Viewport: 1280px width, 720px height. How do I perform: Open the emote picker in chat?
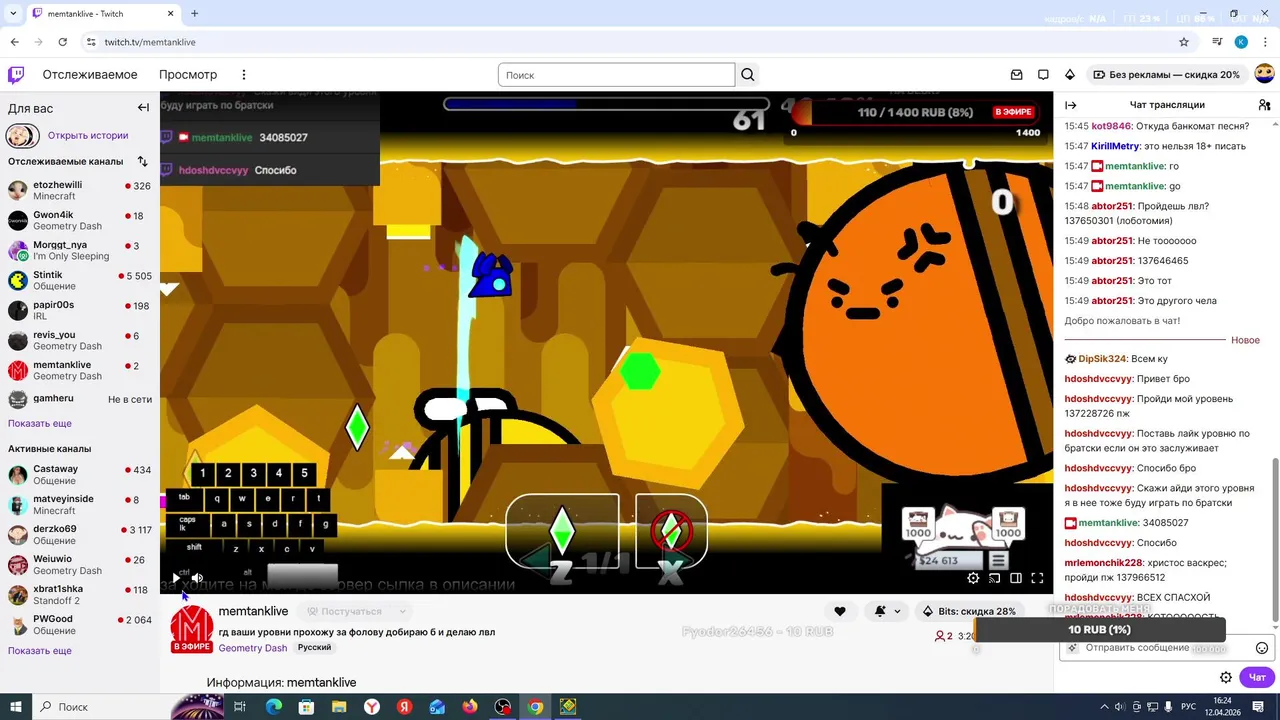click(x=1262, y=648)
